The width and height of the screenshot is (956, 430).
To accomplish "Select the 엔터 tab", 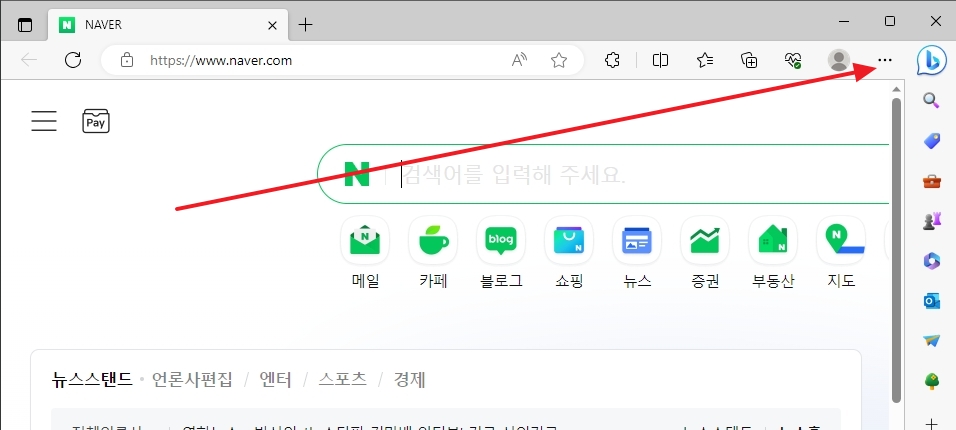I will pos(275,380).
